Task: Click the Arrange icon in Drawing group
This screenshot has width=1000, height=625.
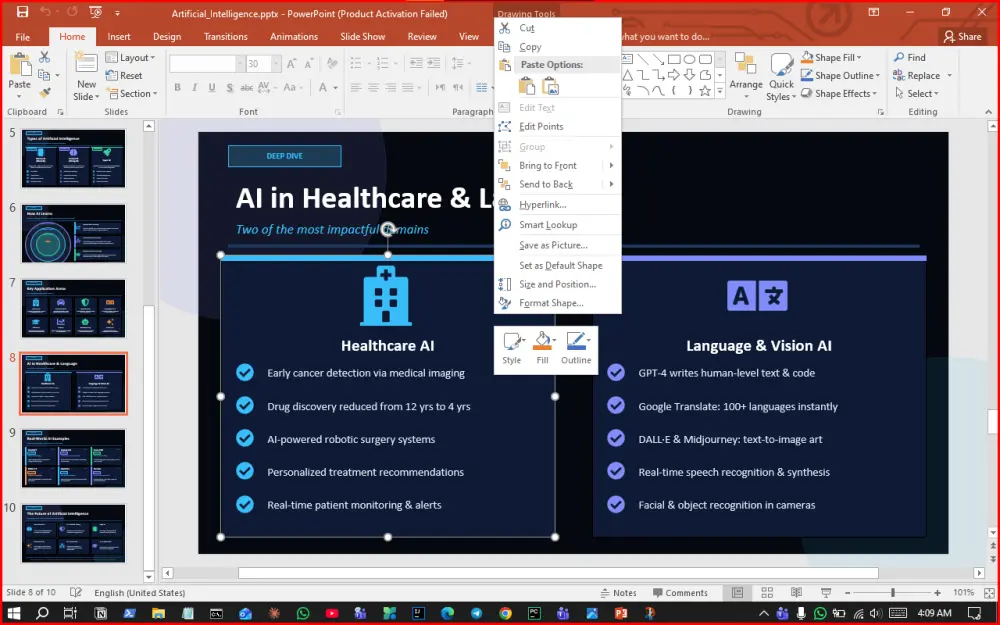Action: tap(745, 65)
